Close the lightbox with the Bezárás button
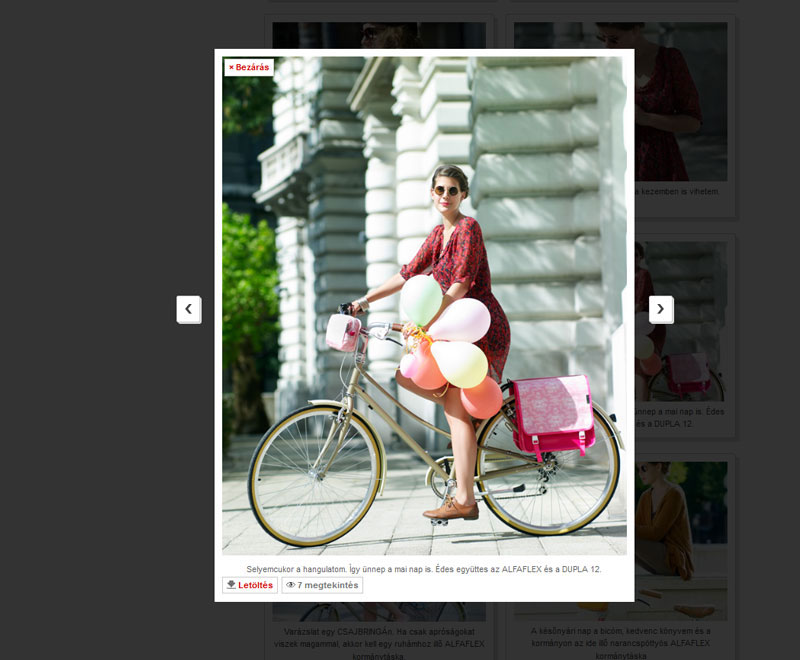The image size is (800, 660). click(249, 67)
